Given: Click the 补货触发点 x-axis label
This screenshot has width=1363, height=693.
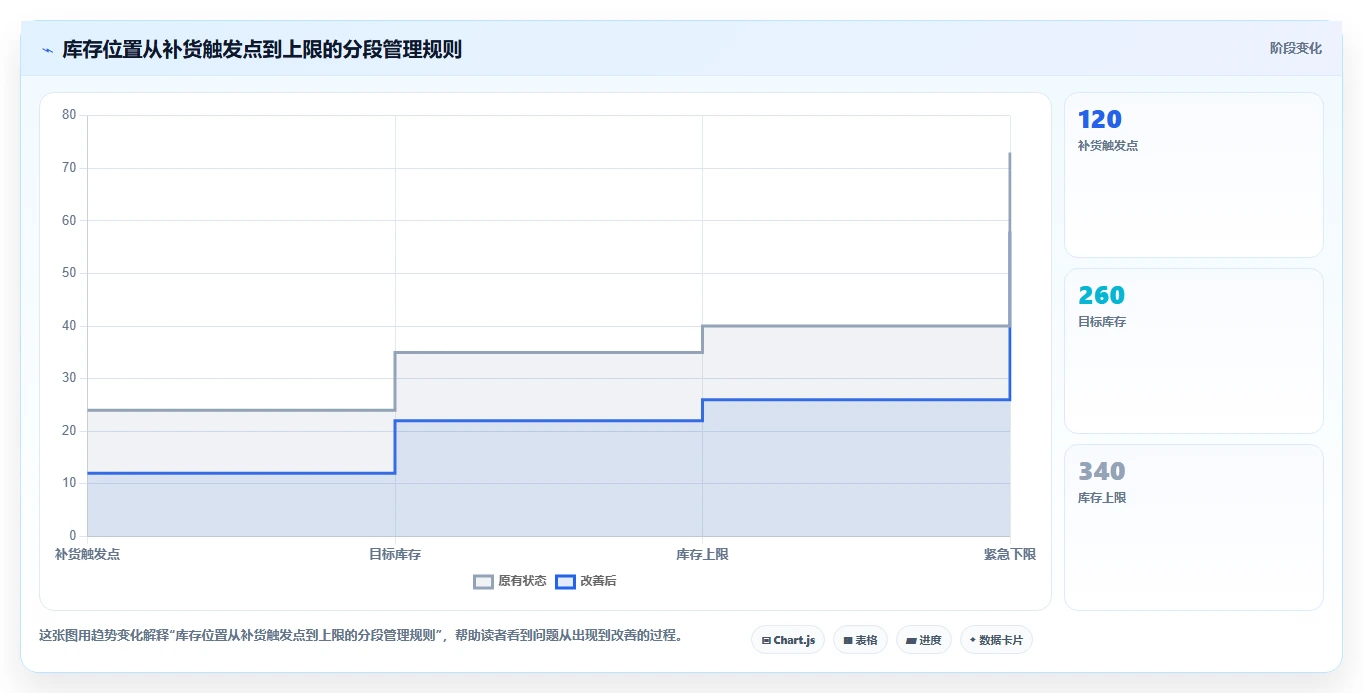Looking at the screenshot, I should coord(87,554).
